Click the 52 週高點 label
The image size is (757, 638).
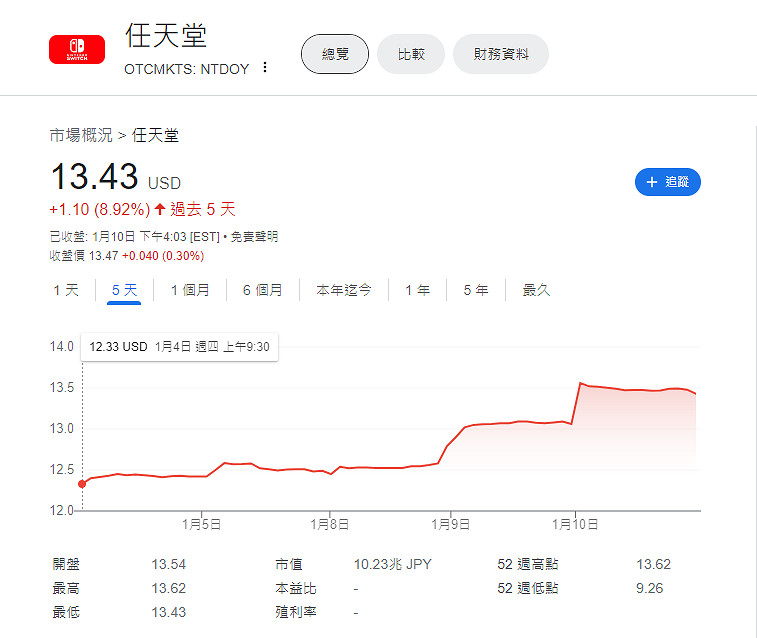point(528,564)
